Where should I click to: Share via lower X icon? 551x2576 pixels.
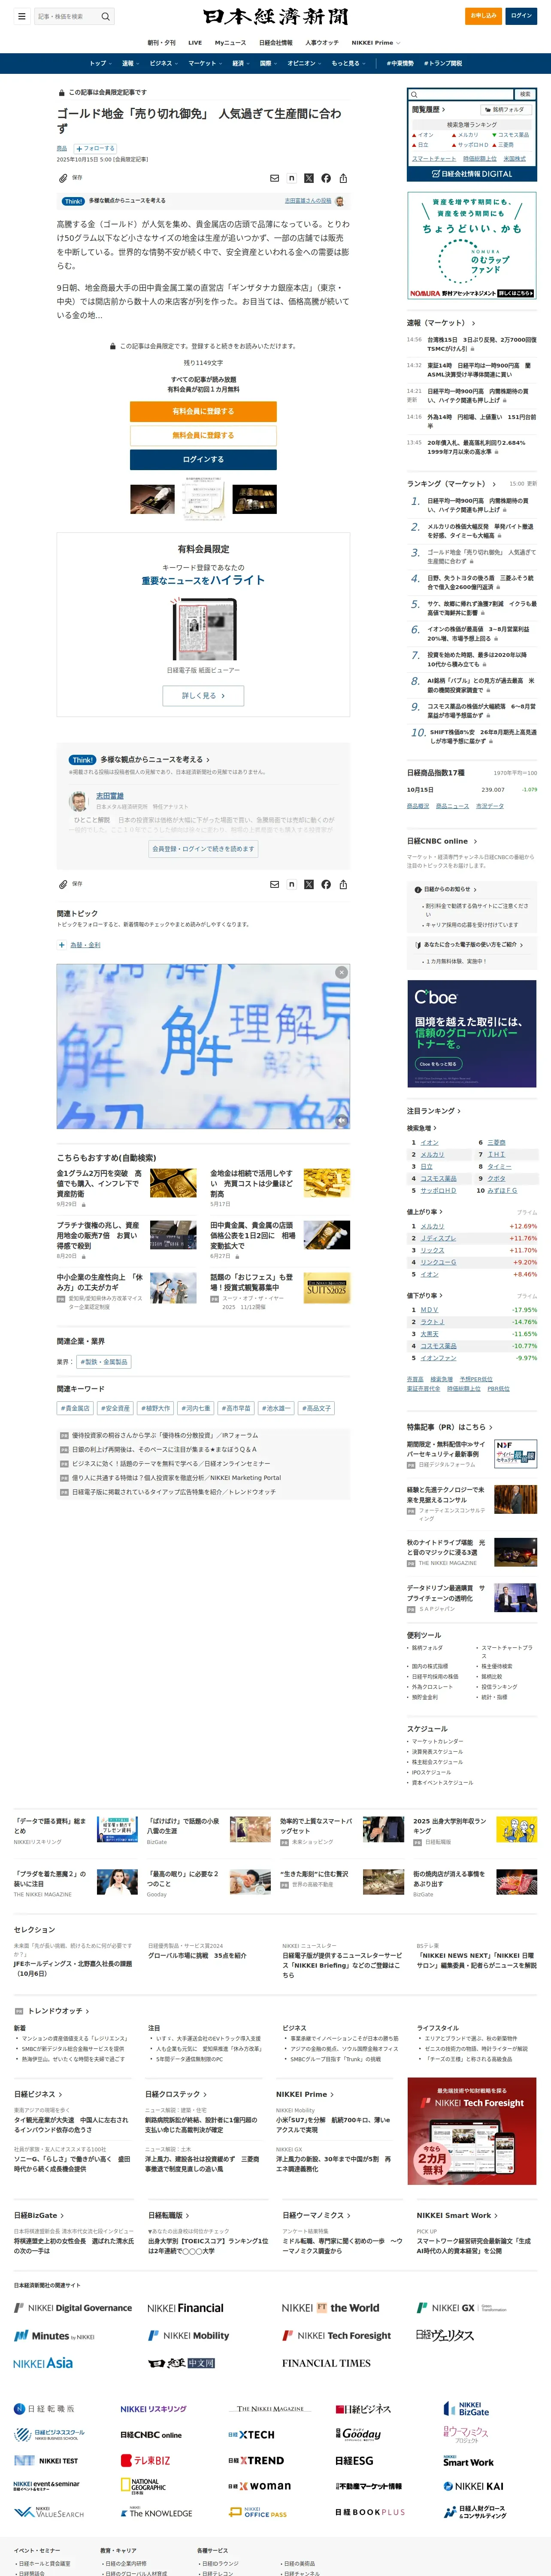click(x=309, y=884)
